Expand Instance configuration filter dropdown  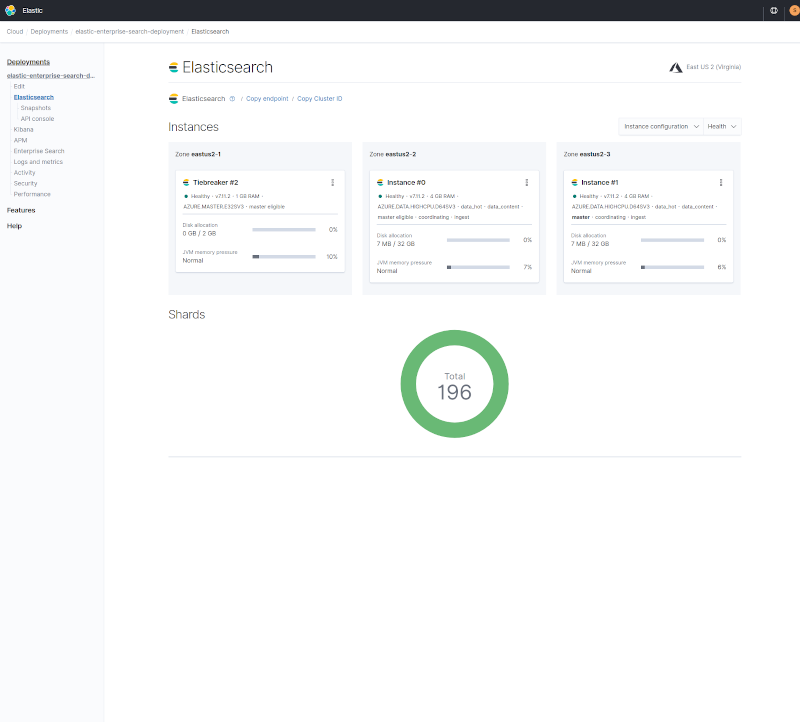point(661,127)
